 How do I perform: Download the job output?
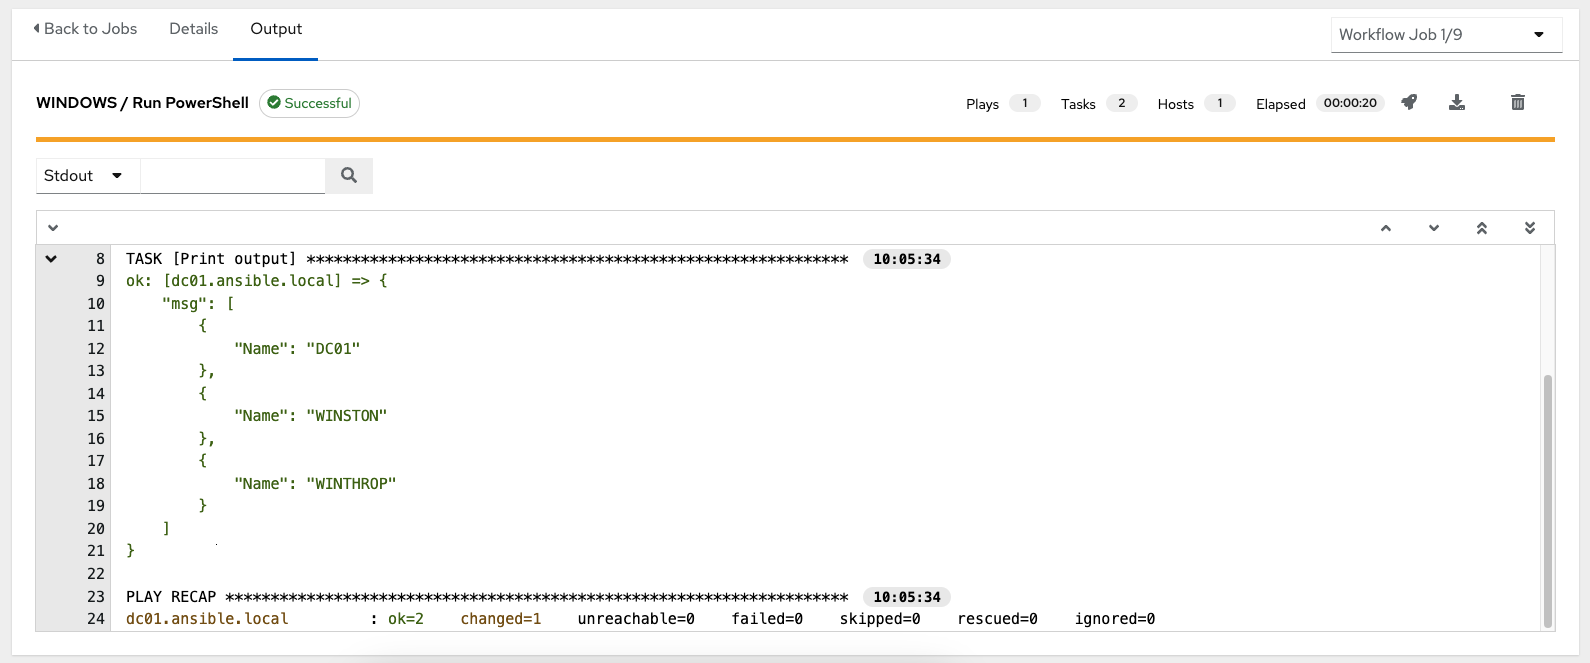pos(1457,102)
